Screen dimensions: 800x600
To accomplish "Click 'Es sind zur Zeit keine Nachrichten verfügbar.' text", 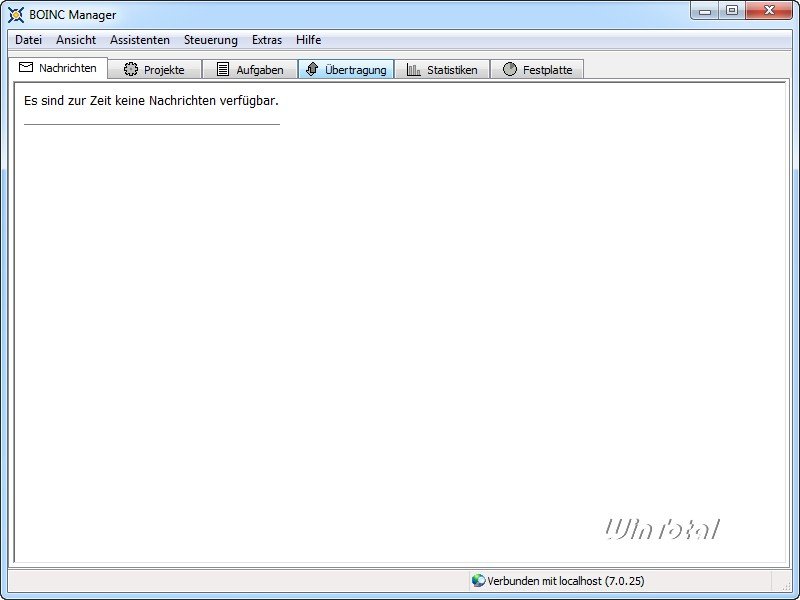I will (151, 101).
